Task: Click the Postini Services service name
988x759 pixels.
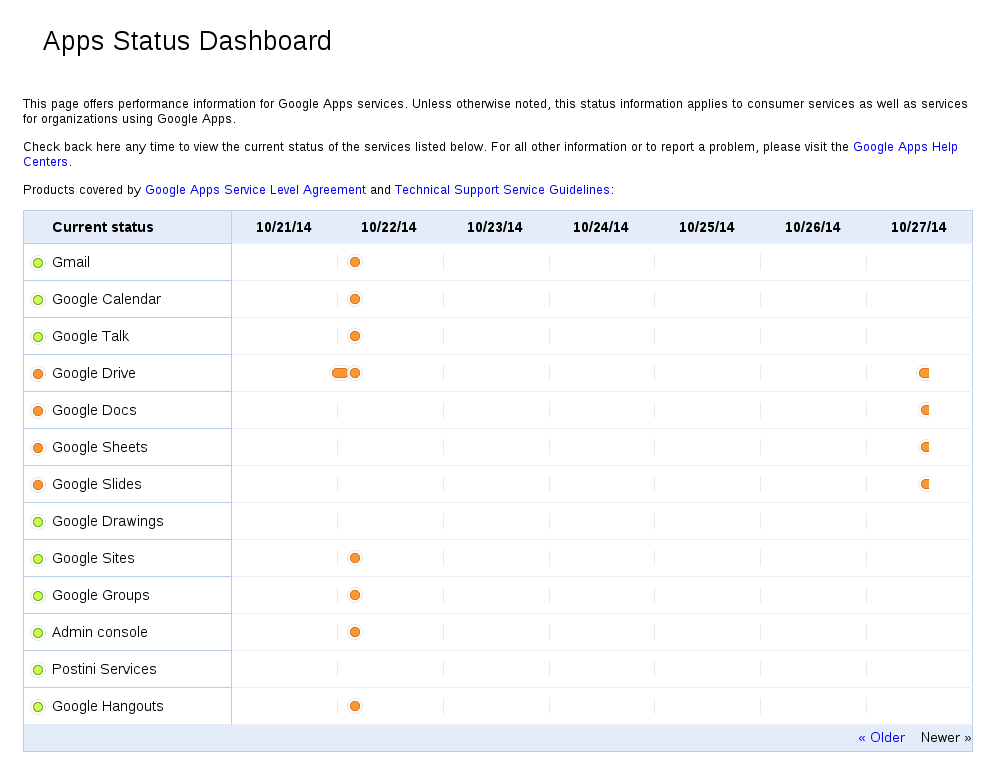Action: point(104,670)
